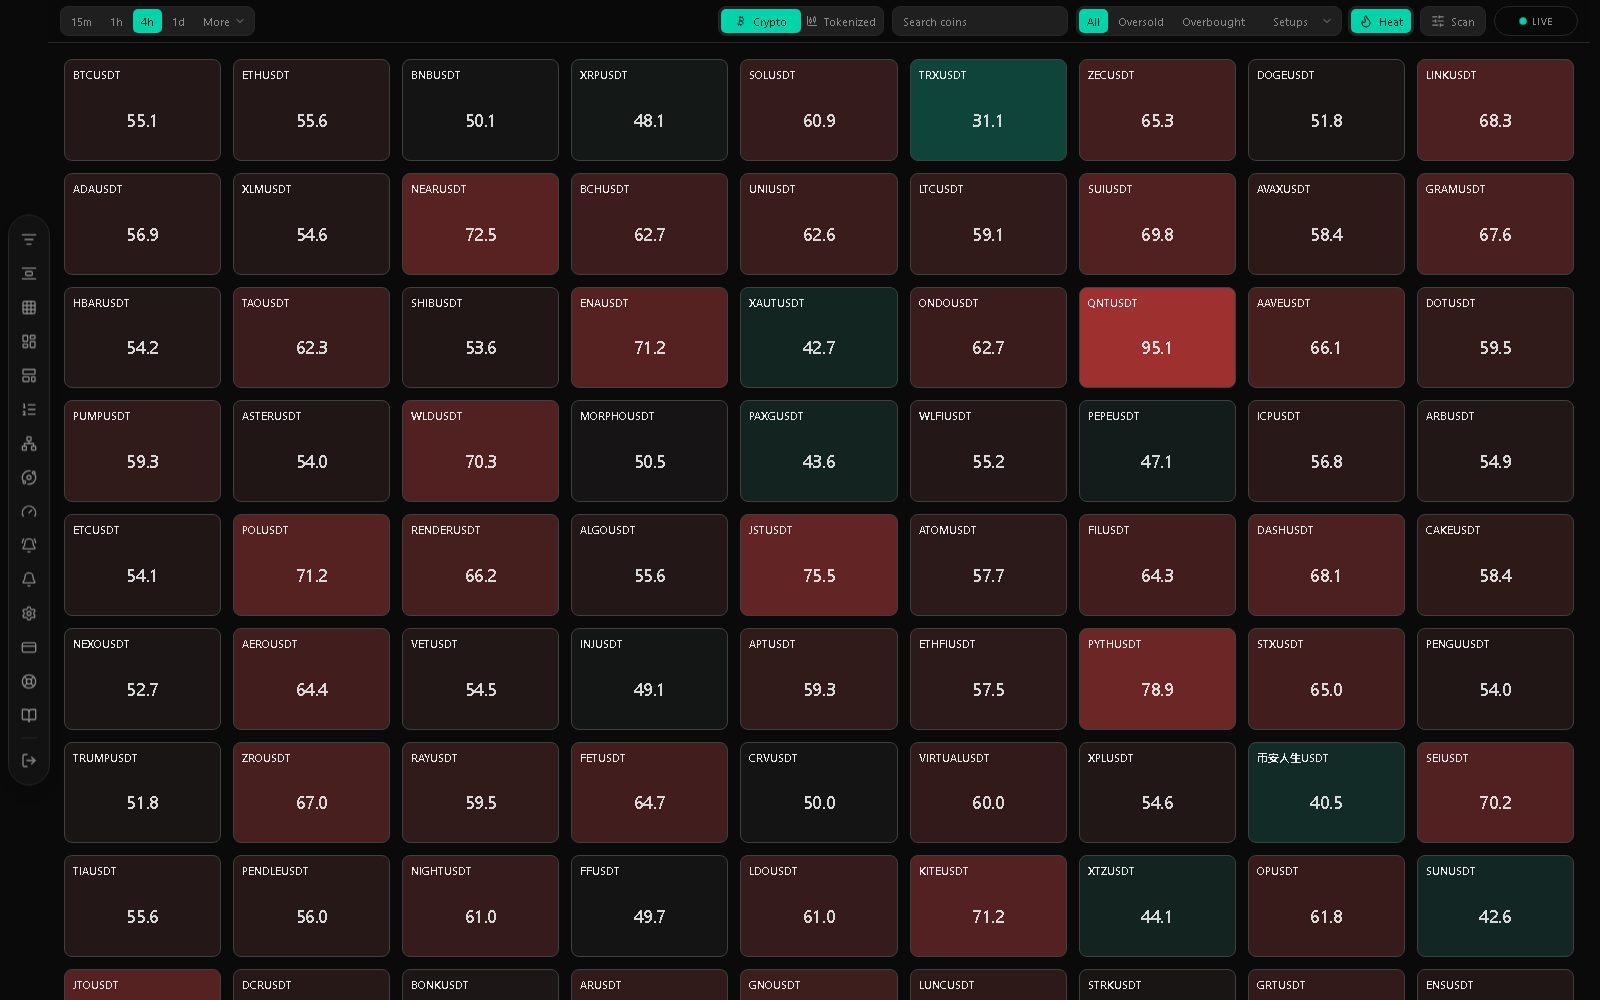Open the NEARUSDT tile showing 72.5

(x=480, y=224)
